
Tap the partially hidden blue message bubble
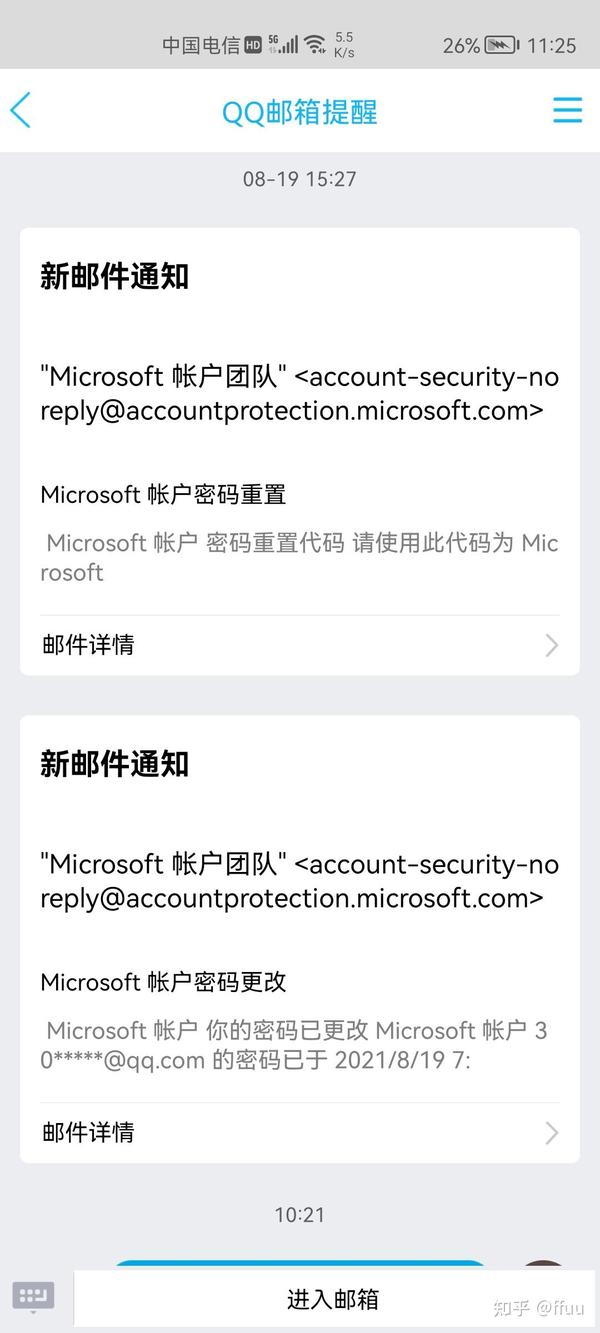point(300,1266)
